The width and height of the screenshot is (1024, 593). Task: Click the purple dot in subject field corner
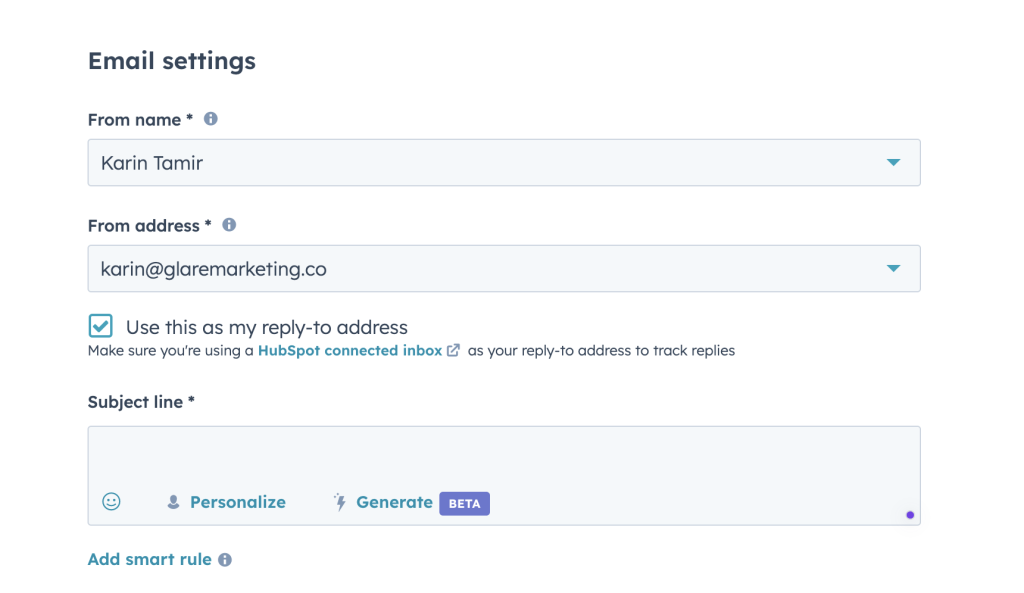click(910, 515)
